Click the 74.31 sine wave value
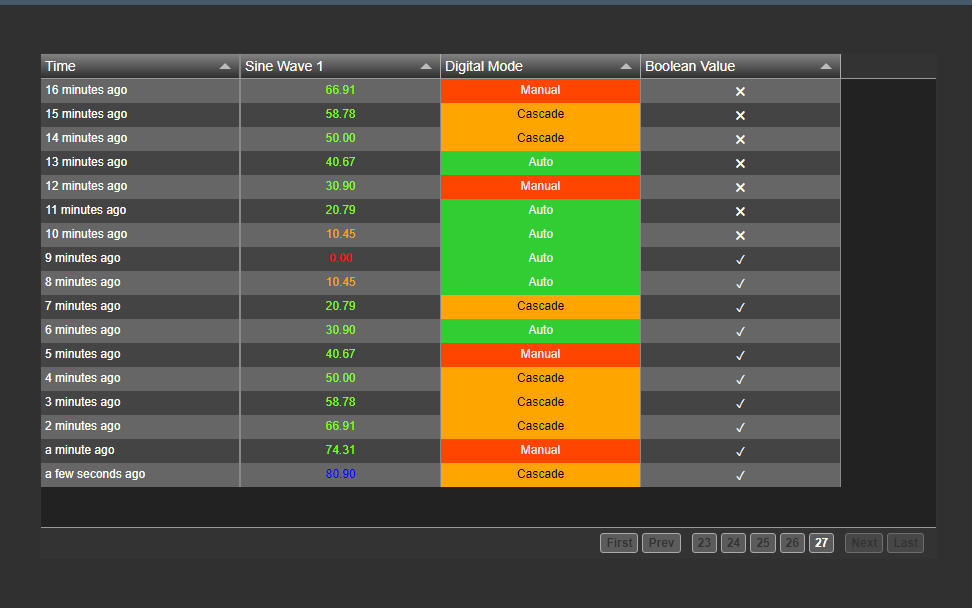Image resolution: width=972 pixels, height=608 pixels. [x=341, y=451]
